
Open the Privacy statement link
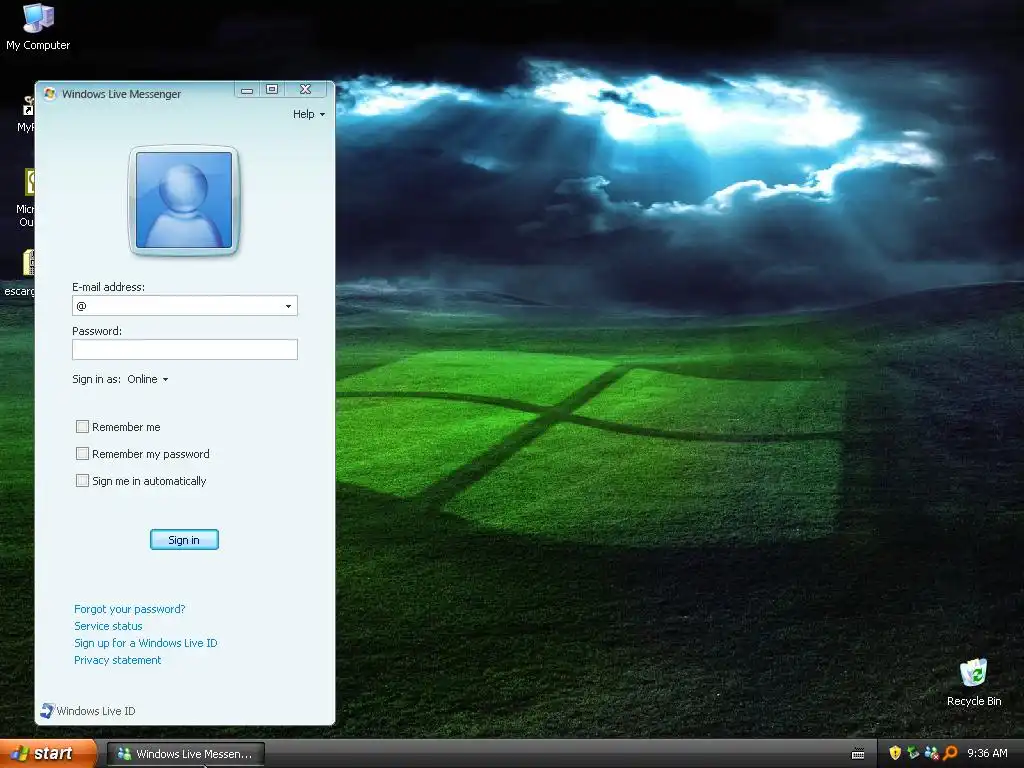[118, 660]
